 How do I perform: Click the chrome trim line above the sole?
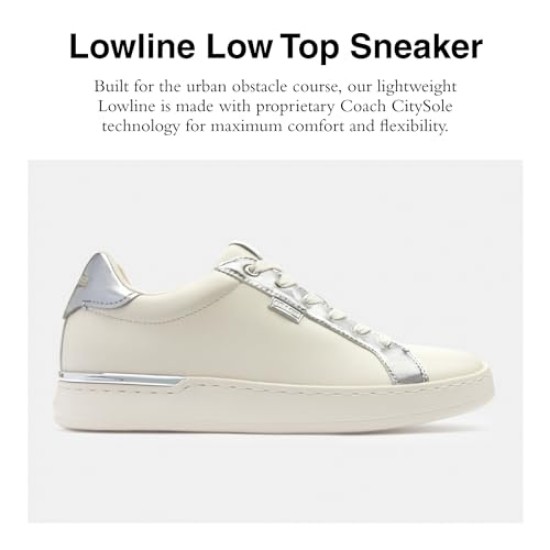click(x=121, y=378)
